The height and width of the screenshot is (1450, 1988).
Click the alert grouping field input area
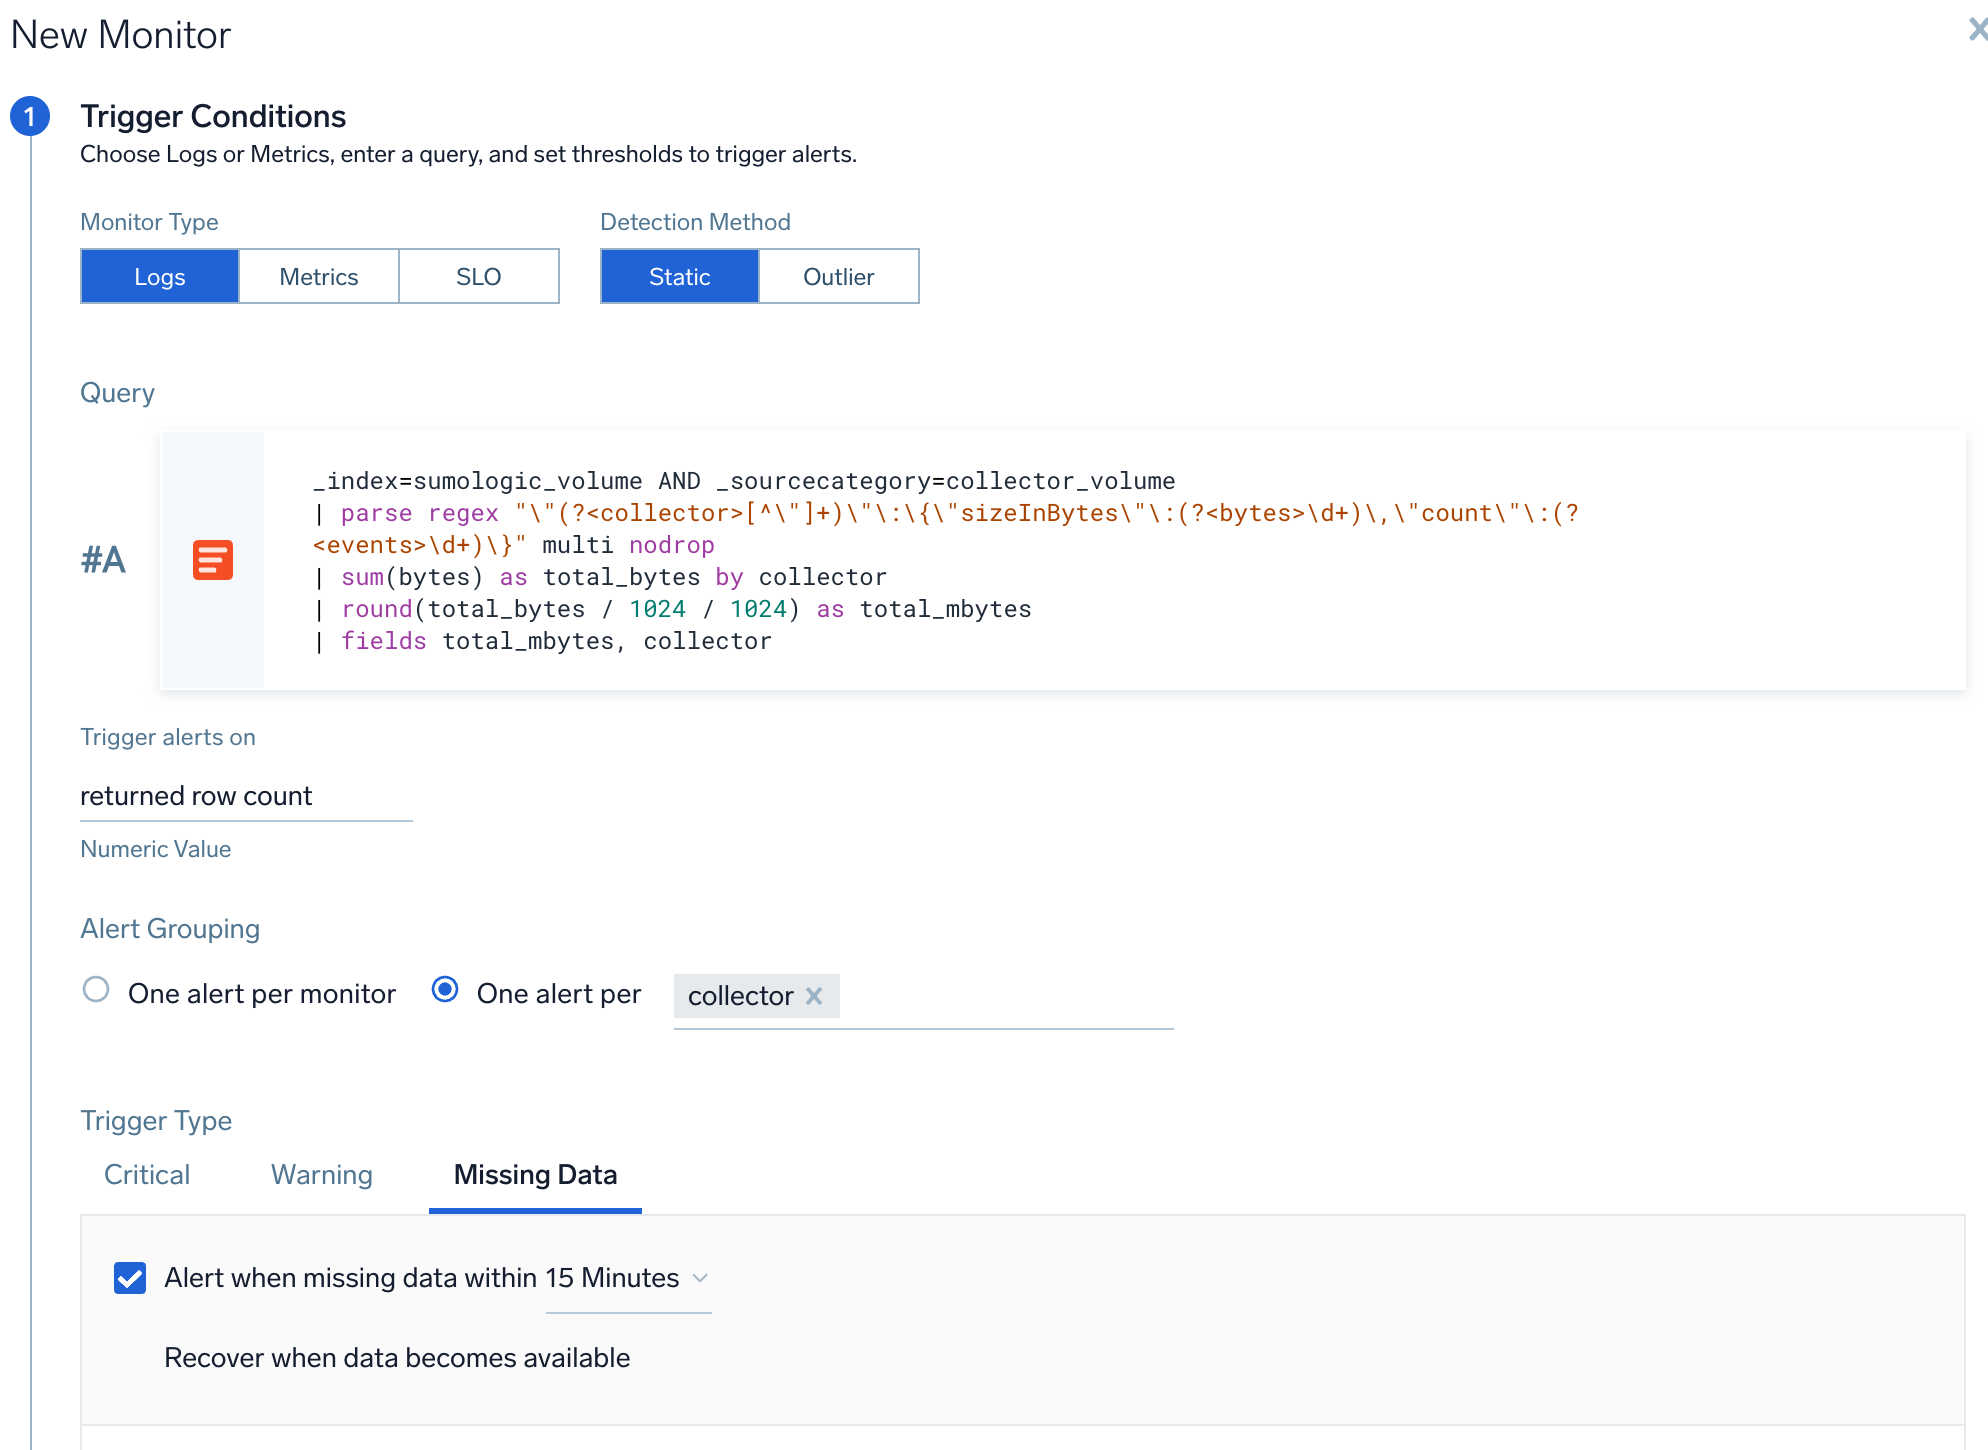coord(1000,996)
